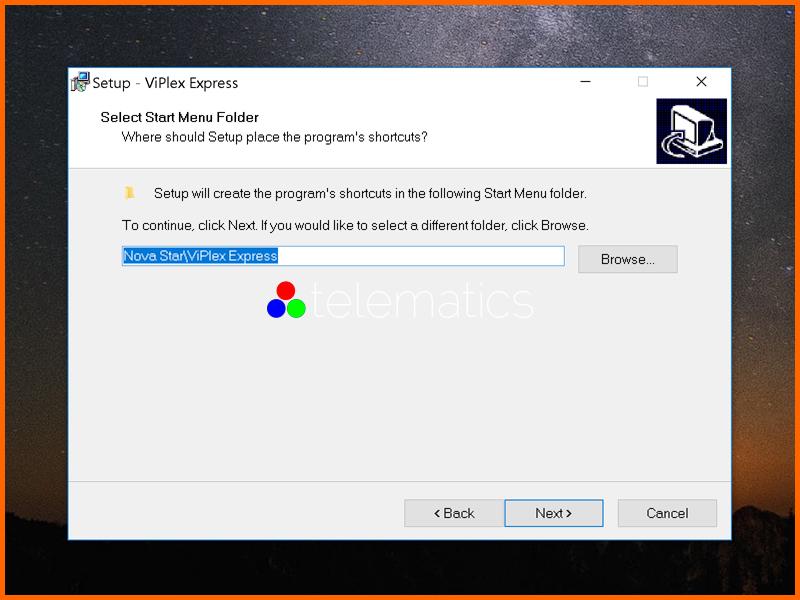The image size is (800, 600).
Task: Click the white telematics watermark text
Action: tap(422, 301)
